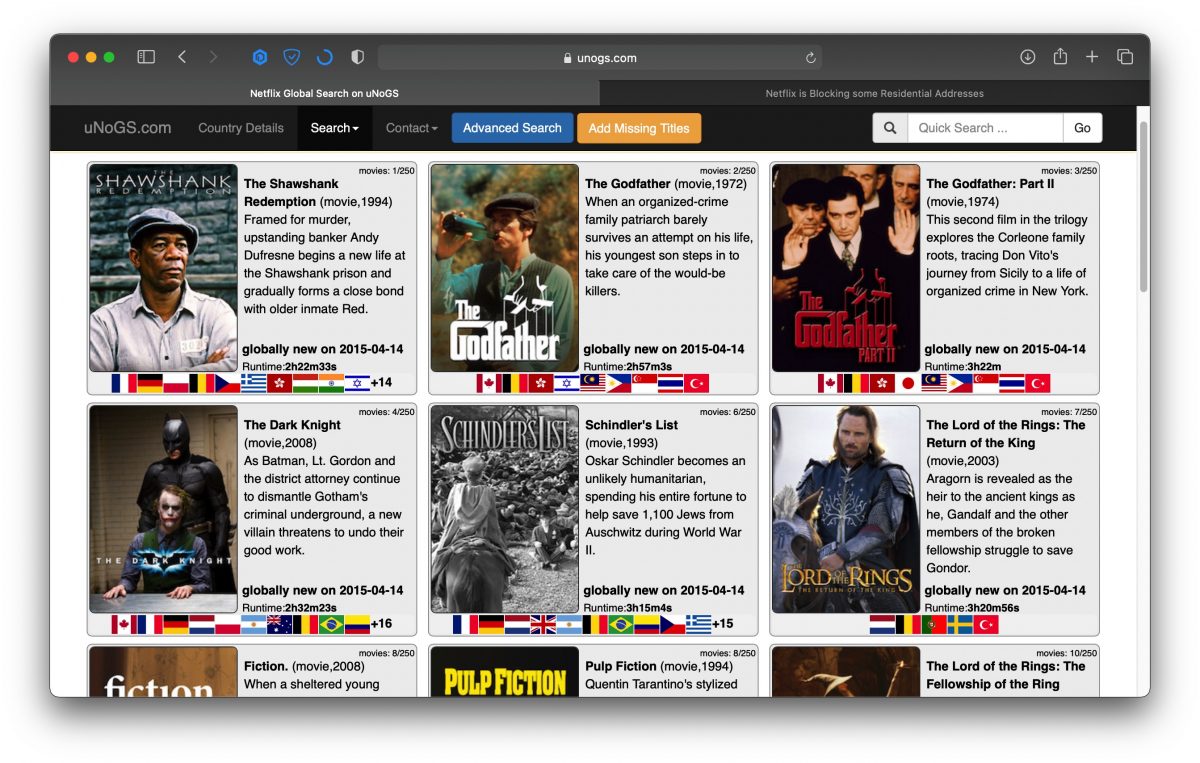Click Portugal flag under Return of the King
The image size is (1200, 763).
[934, 624]
